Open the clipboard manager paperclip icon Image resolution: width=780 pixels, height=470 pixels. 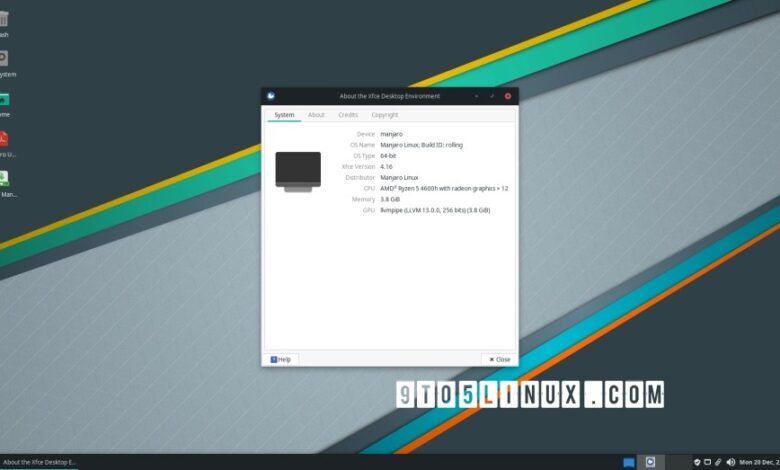[718, 463]
